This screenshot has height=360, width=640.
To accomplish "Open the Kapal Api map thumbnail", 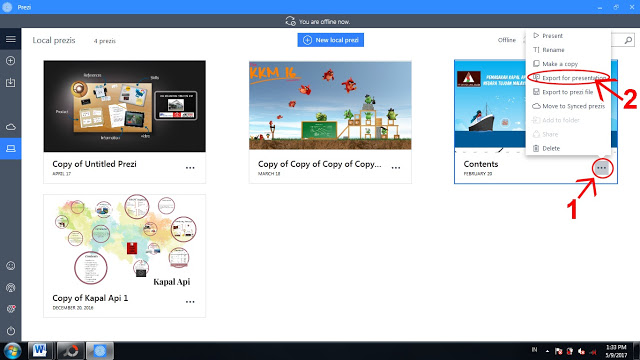I will coord(124,242).
